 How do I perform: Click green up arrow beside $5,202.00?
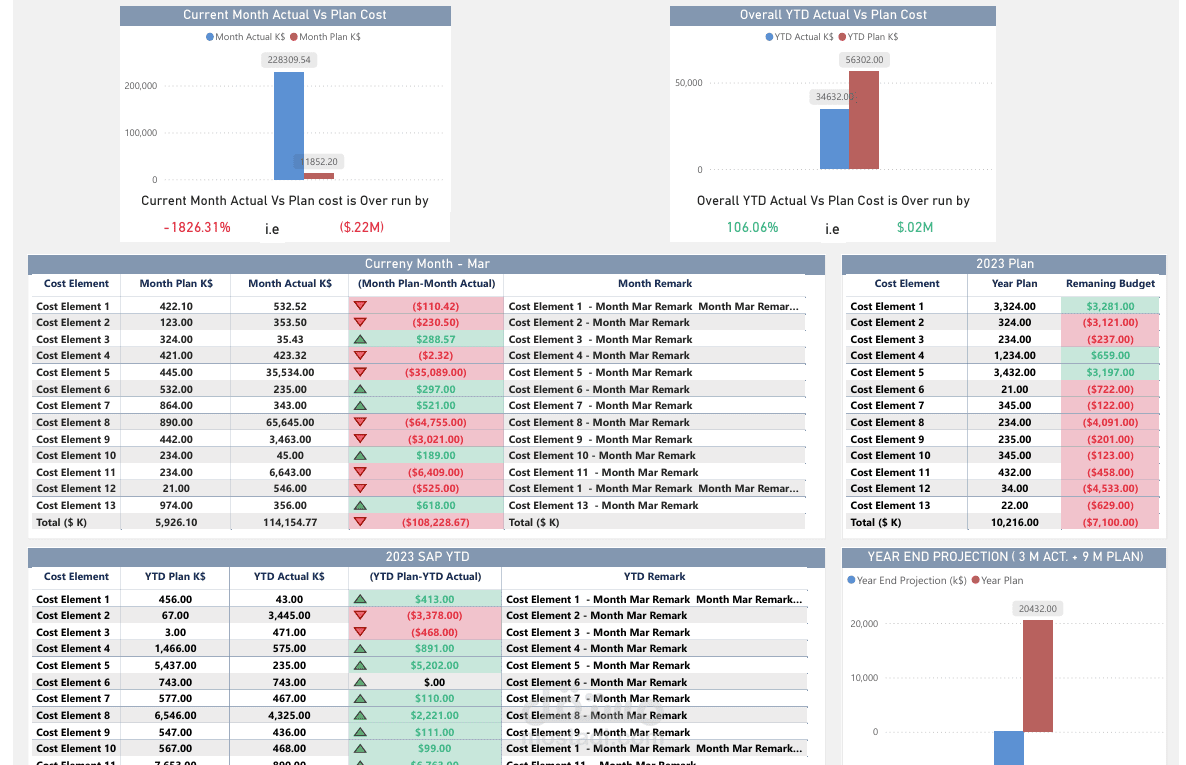click(x=360, y=665)
